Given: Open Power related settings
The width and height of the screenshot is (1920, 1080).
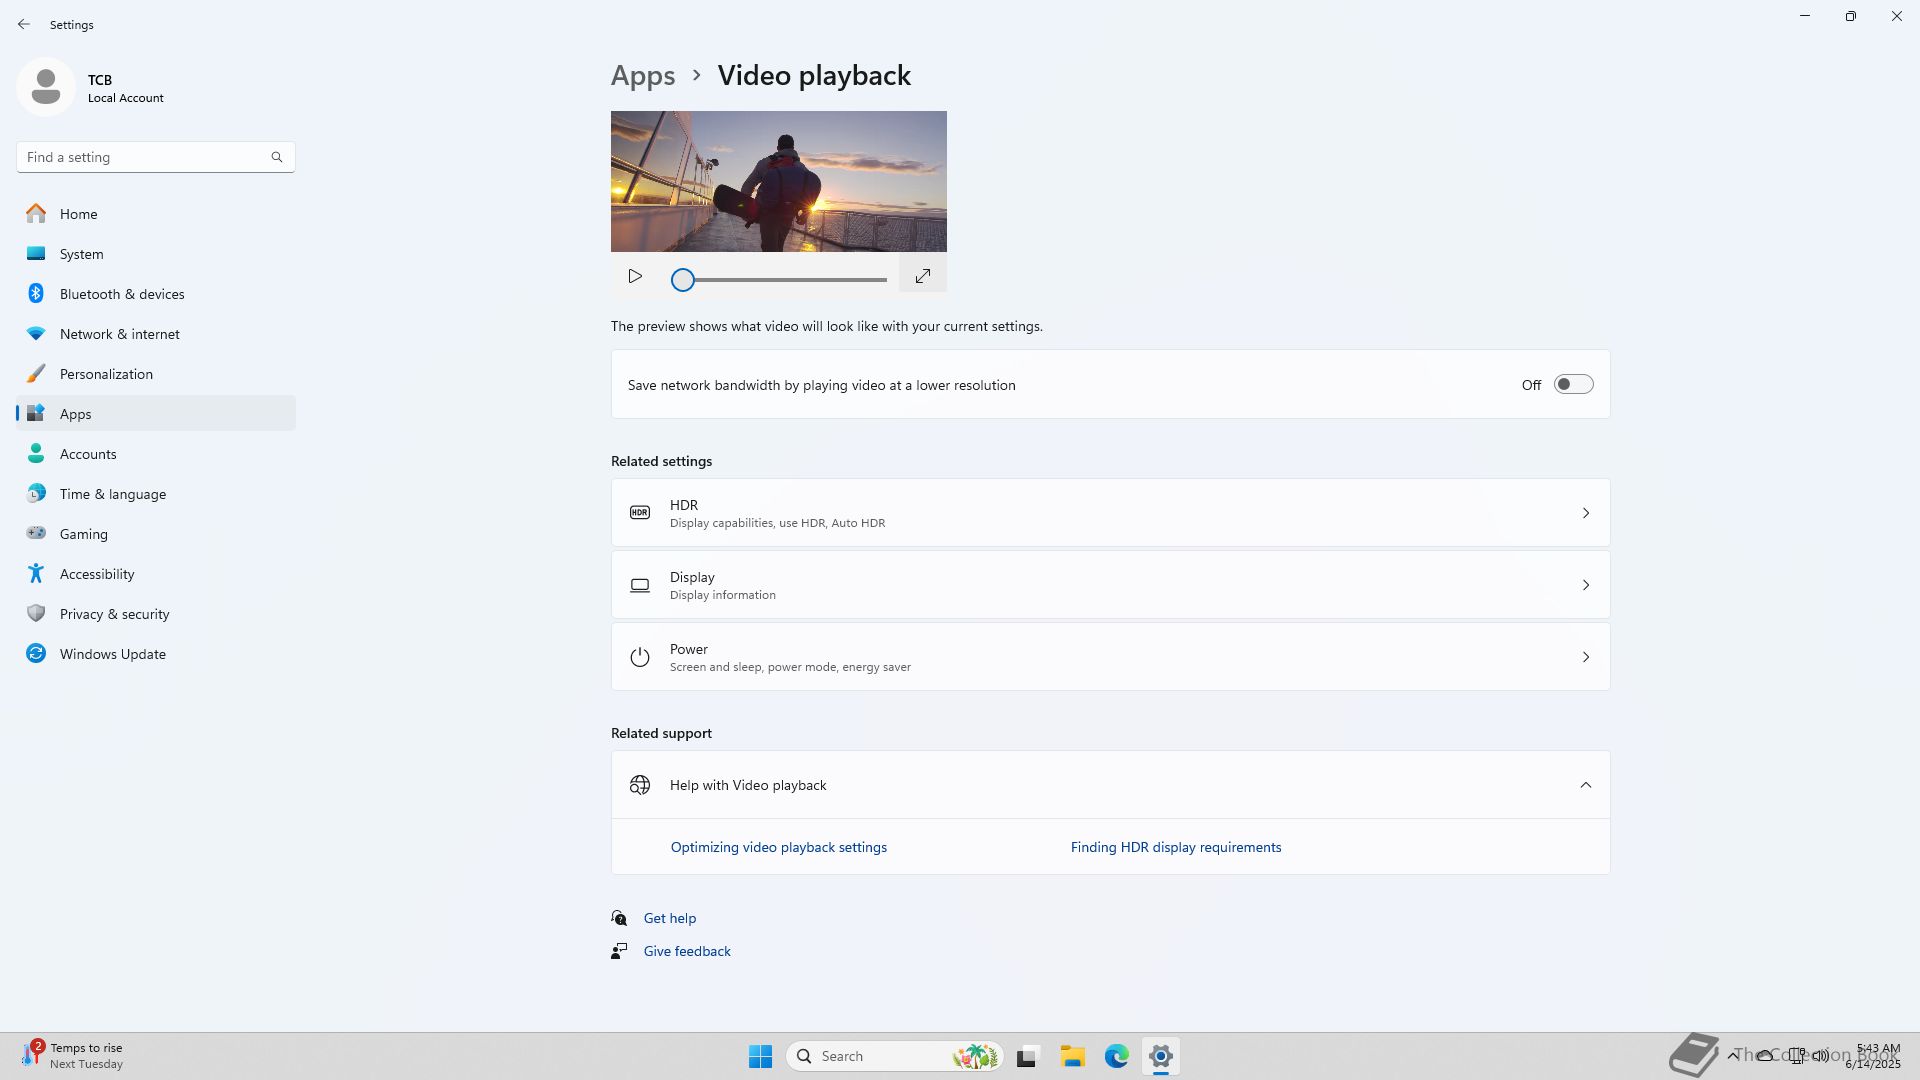Looking at the screenshot, I should point(1110,657).
